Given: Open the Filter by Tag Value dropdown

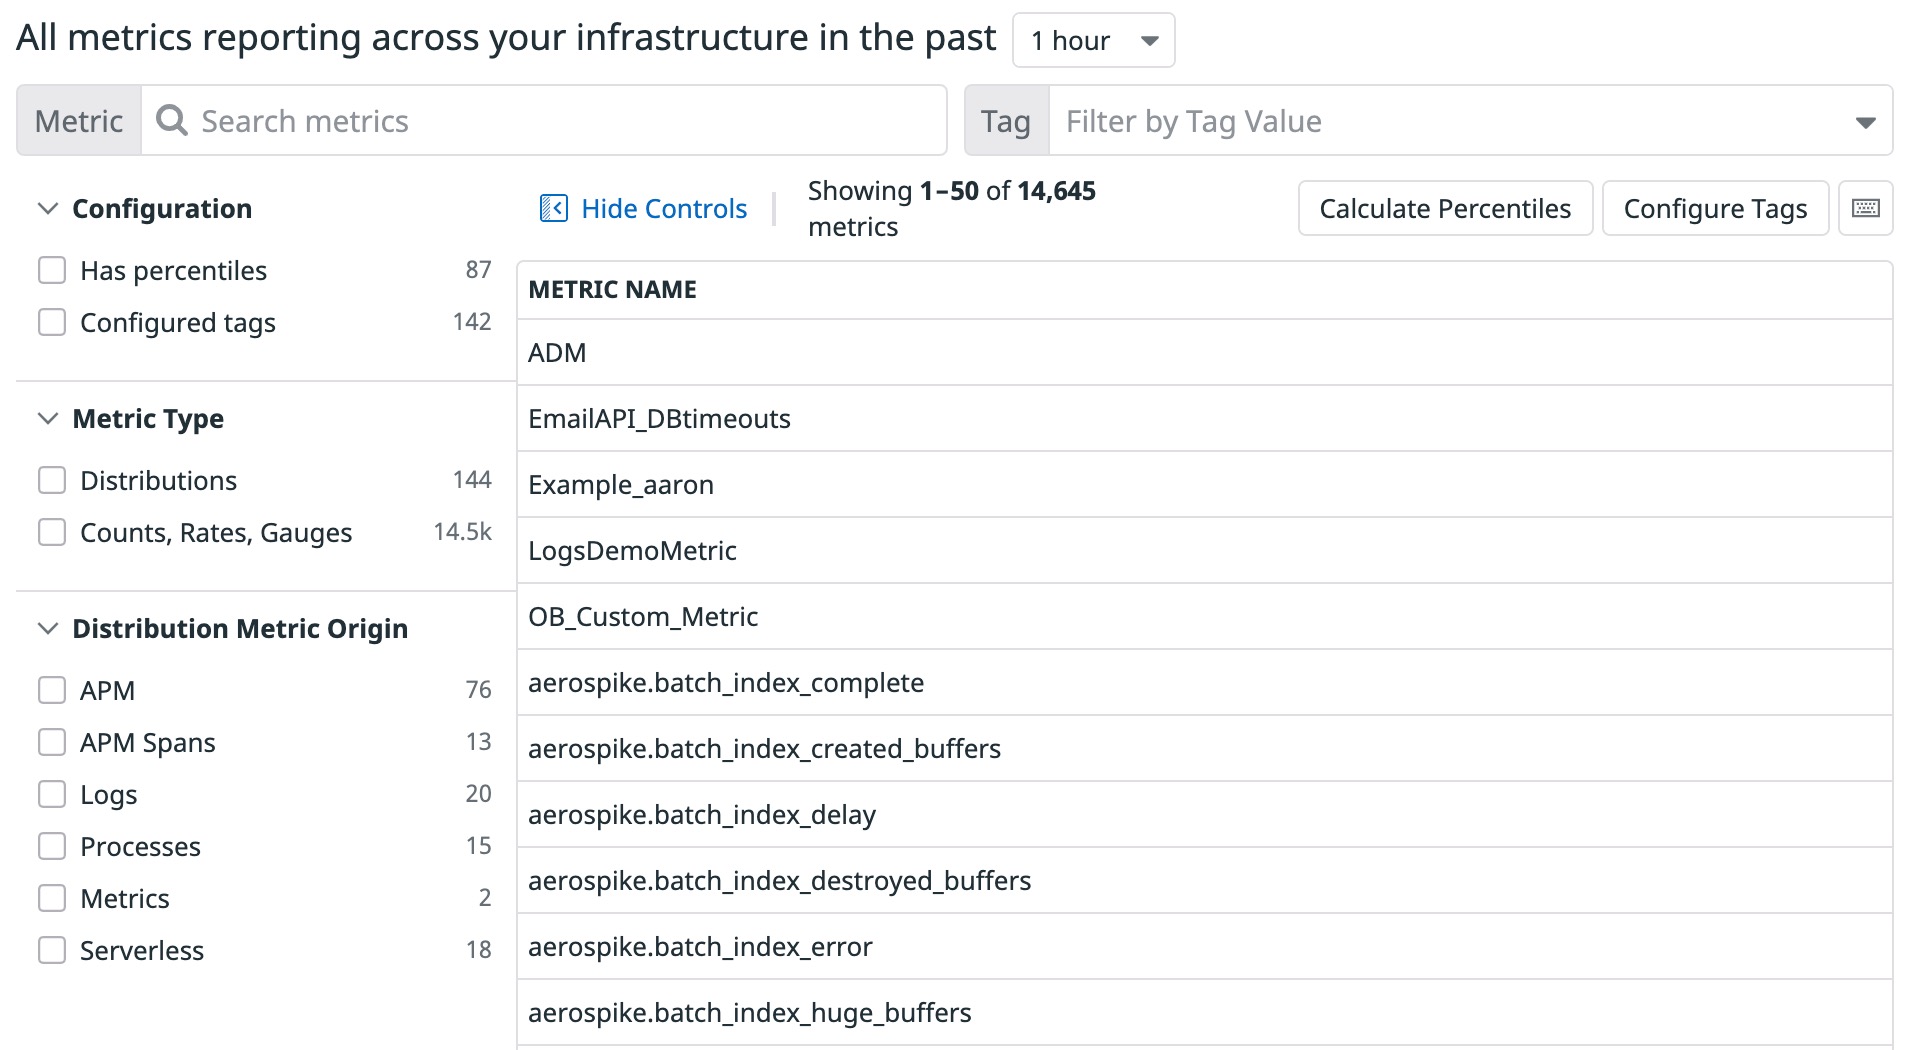Looking at the screenshot, I should tap(1470, 121).
